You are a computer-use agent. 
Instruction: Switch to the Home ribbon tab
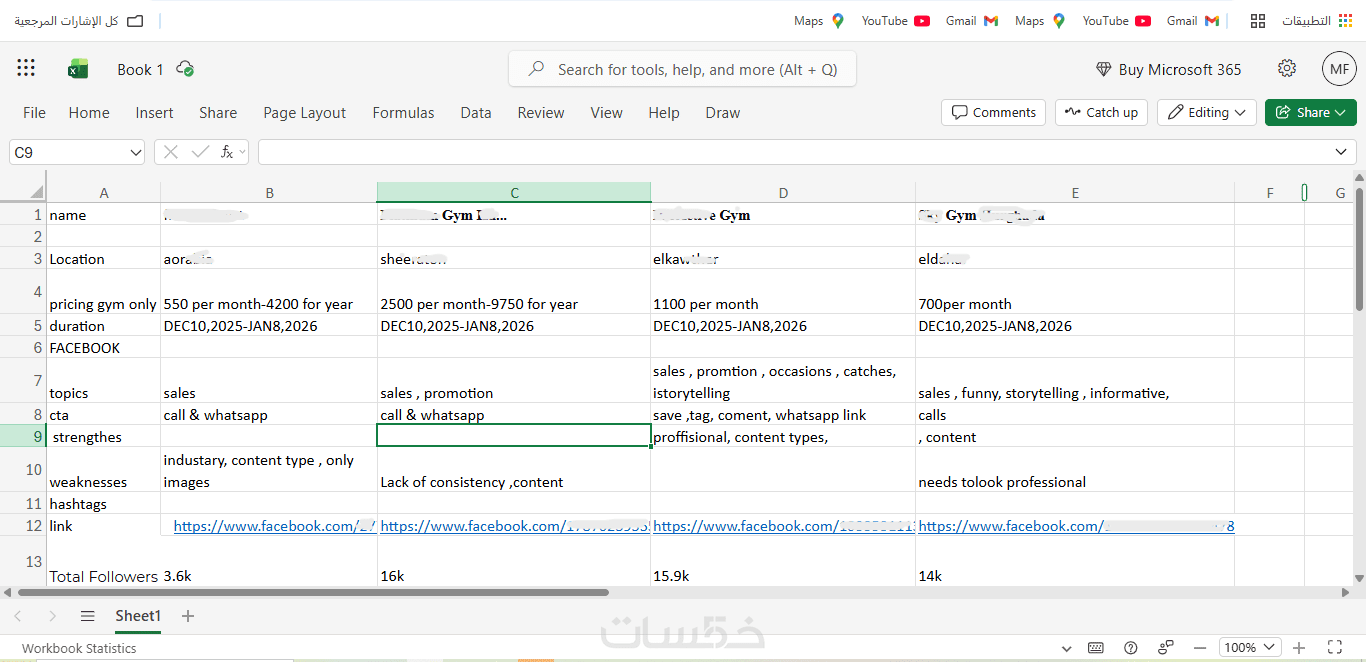(89, 113)
